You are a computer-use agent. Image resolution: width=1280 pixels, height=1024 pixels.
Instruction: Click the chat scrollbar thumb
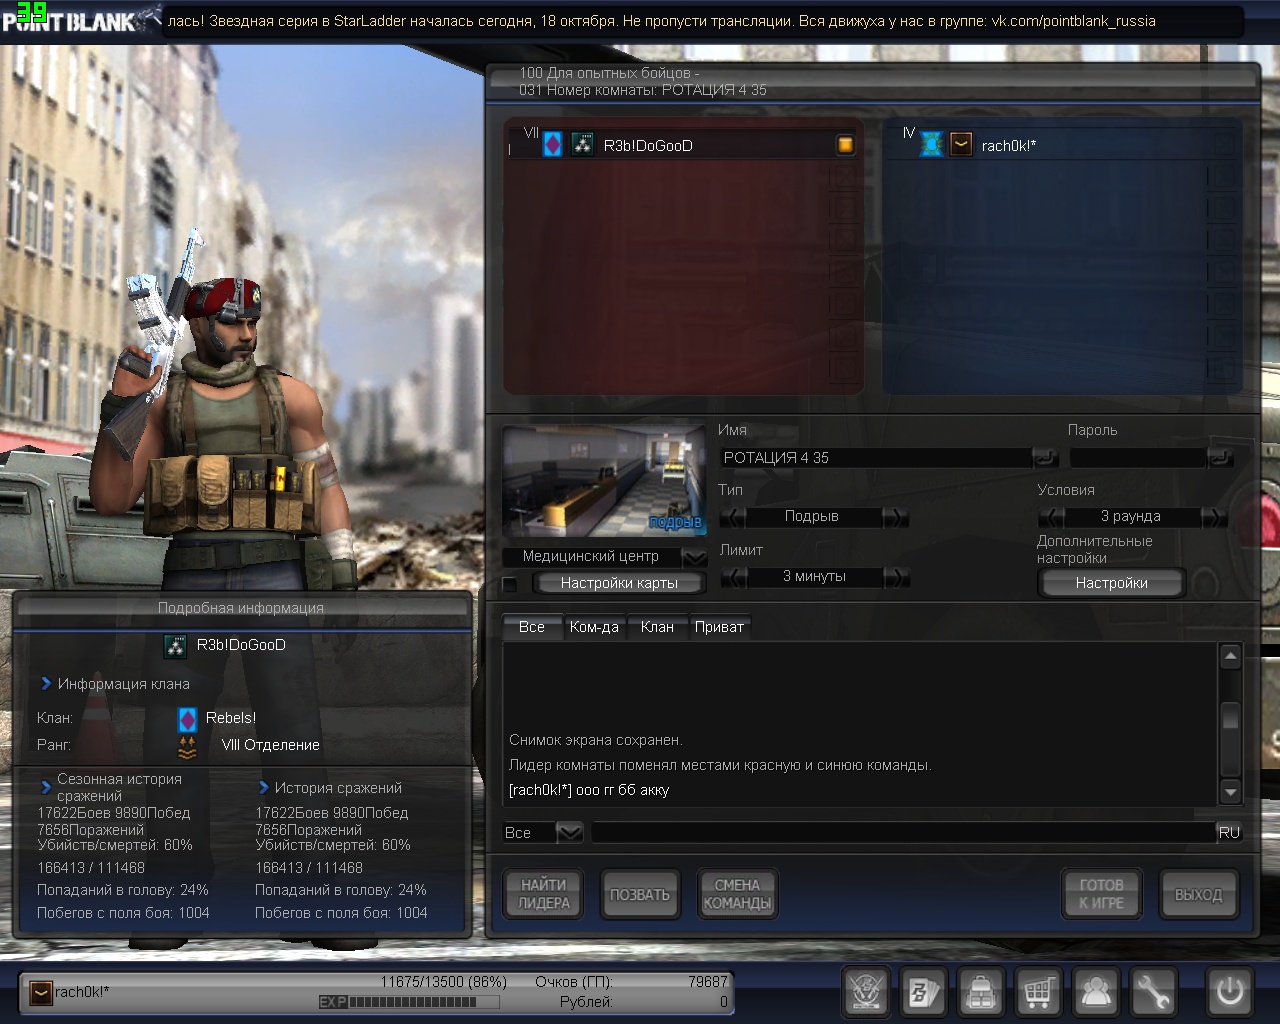coord(1231,717)
